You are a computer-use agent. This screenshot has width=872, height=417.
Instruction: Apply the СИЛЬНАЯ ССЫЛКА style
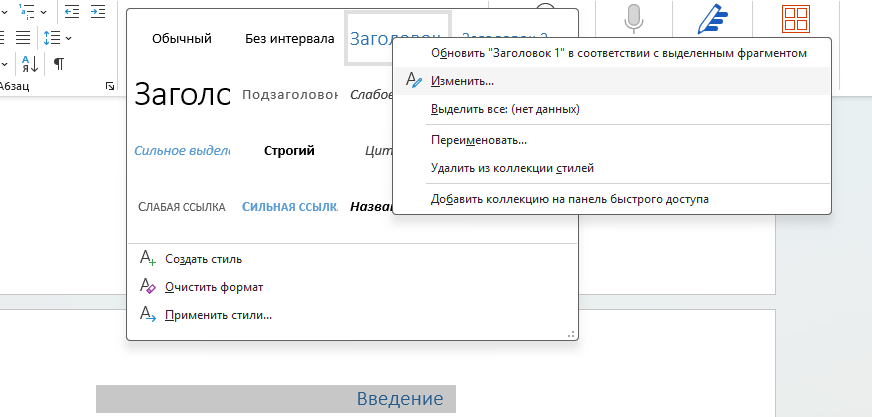tap(290, 207)
